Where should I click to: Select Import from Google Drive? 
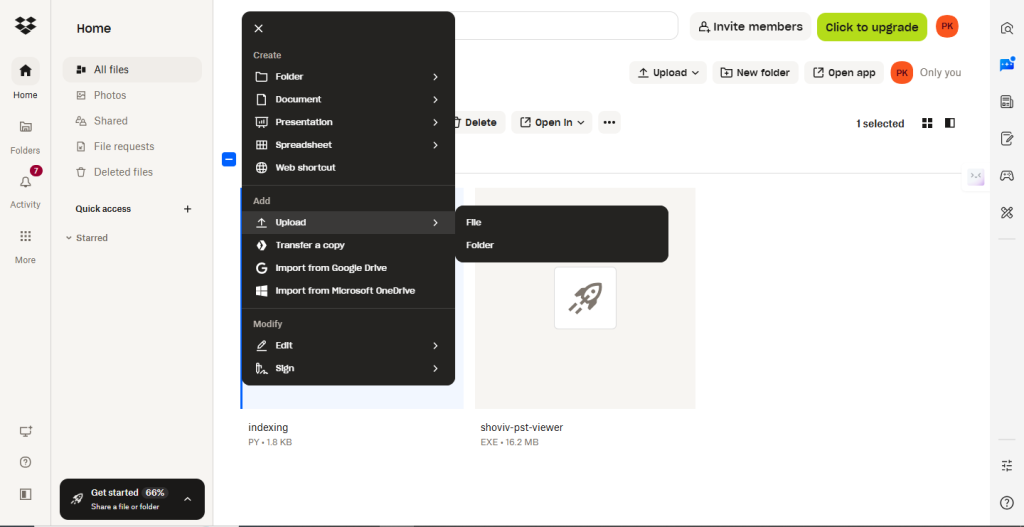[x=348, y=268]
